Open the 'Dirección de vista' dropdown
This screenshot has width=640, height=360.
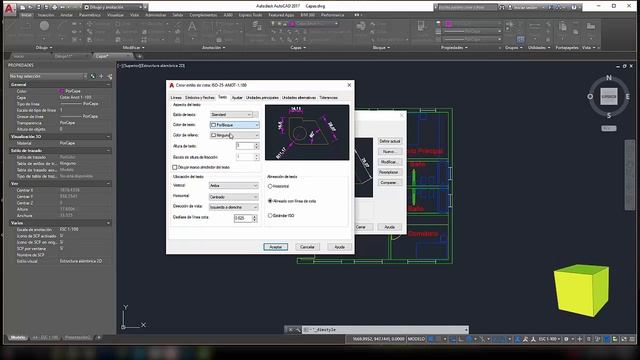tap(233, 207)
